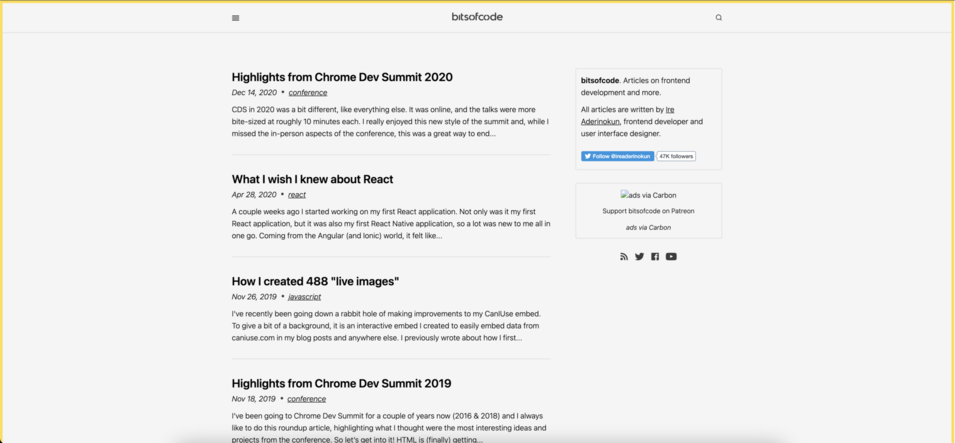Open the RSS feed icon
Image resolution: width=955 pixels, height=443 pixels.
[624, 257]
